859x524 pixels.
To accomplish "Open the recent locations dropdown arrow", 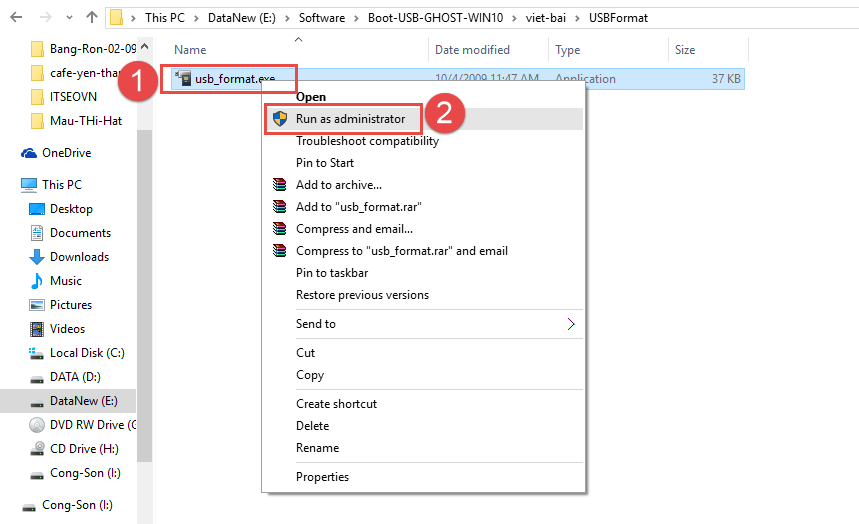I will pyautogui.click(x=67, y=17).
